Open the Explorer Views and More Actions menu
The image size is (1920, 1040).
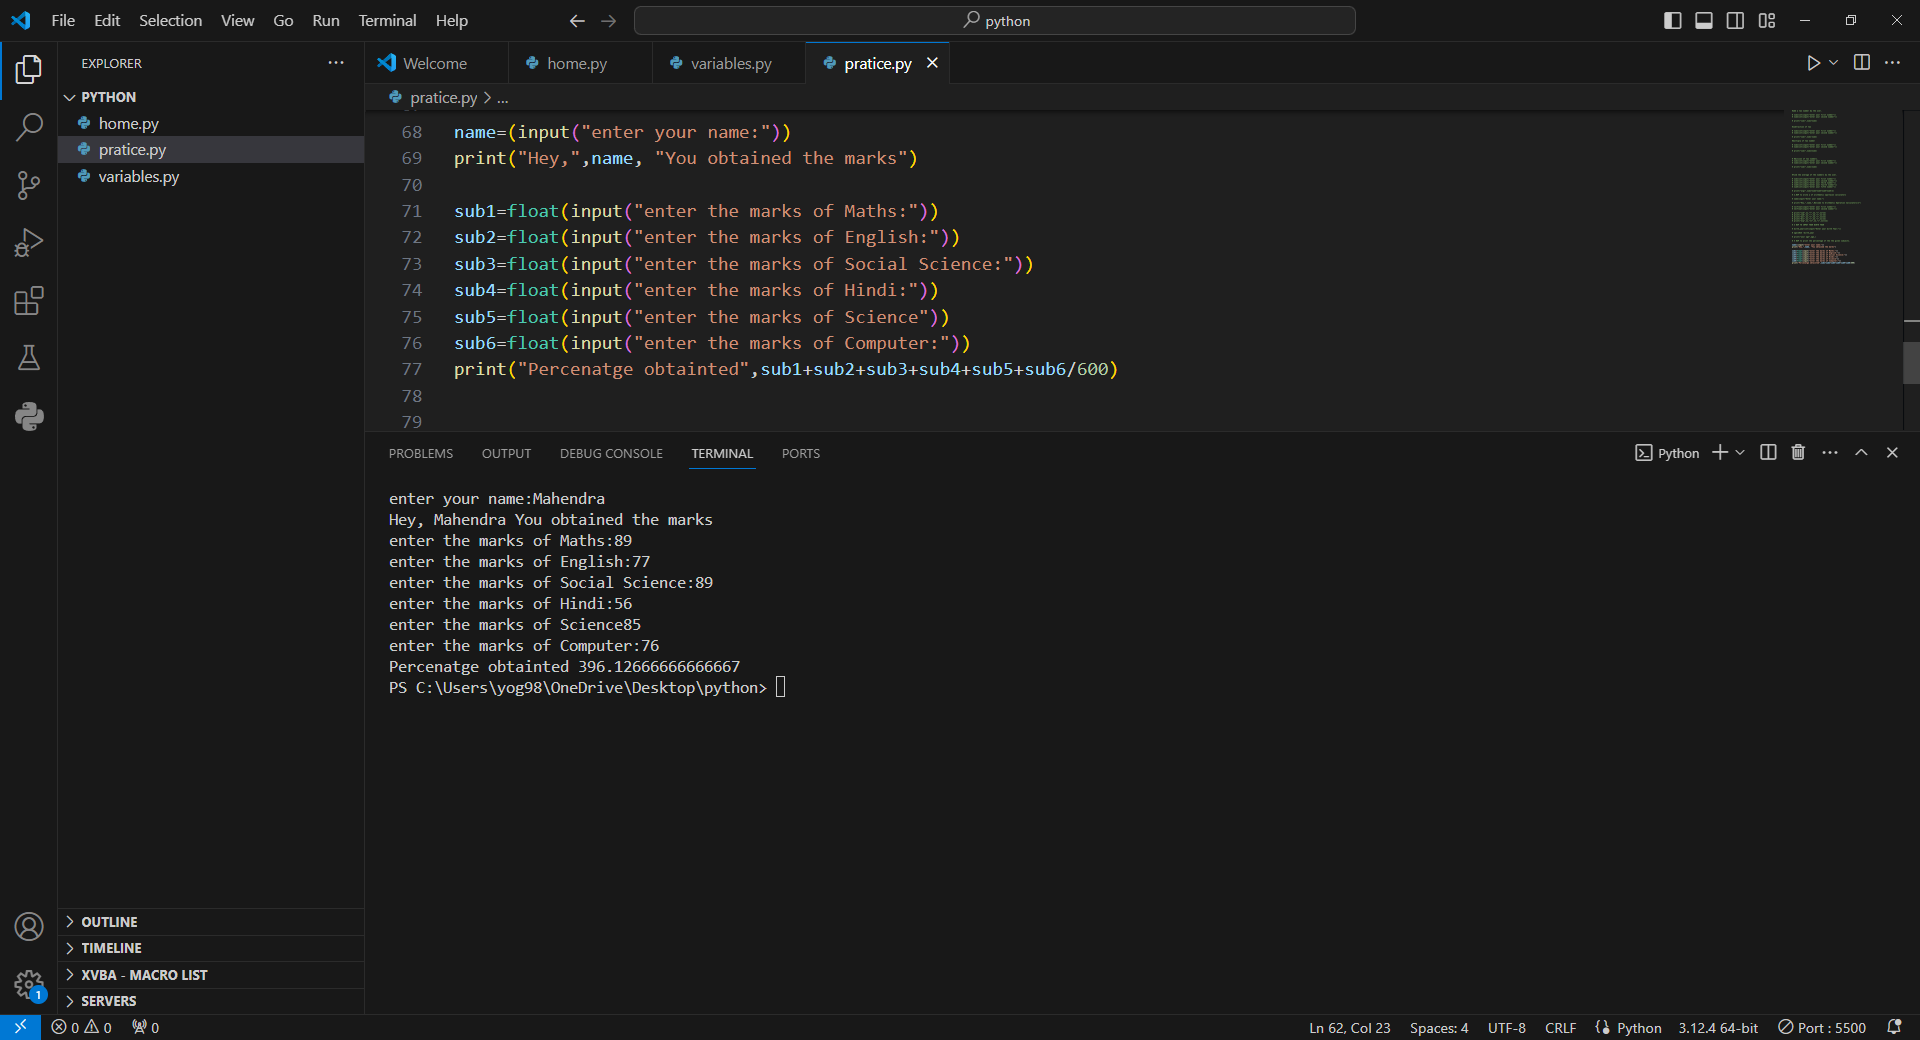336,63
